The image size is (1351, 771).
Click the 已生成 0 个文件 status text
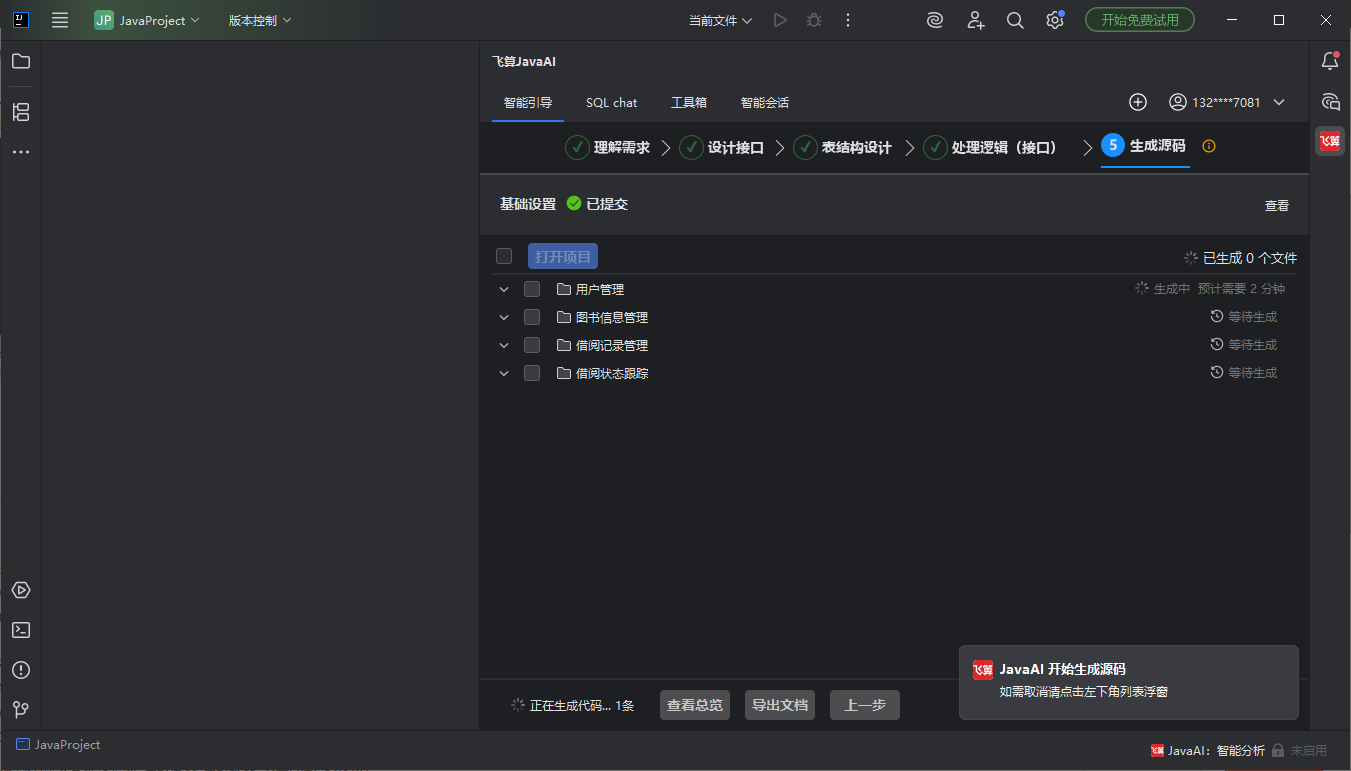(1250, 257)
